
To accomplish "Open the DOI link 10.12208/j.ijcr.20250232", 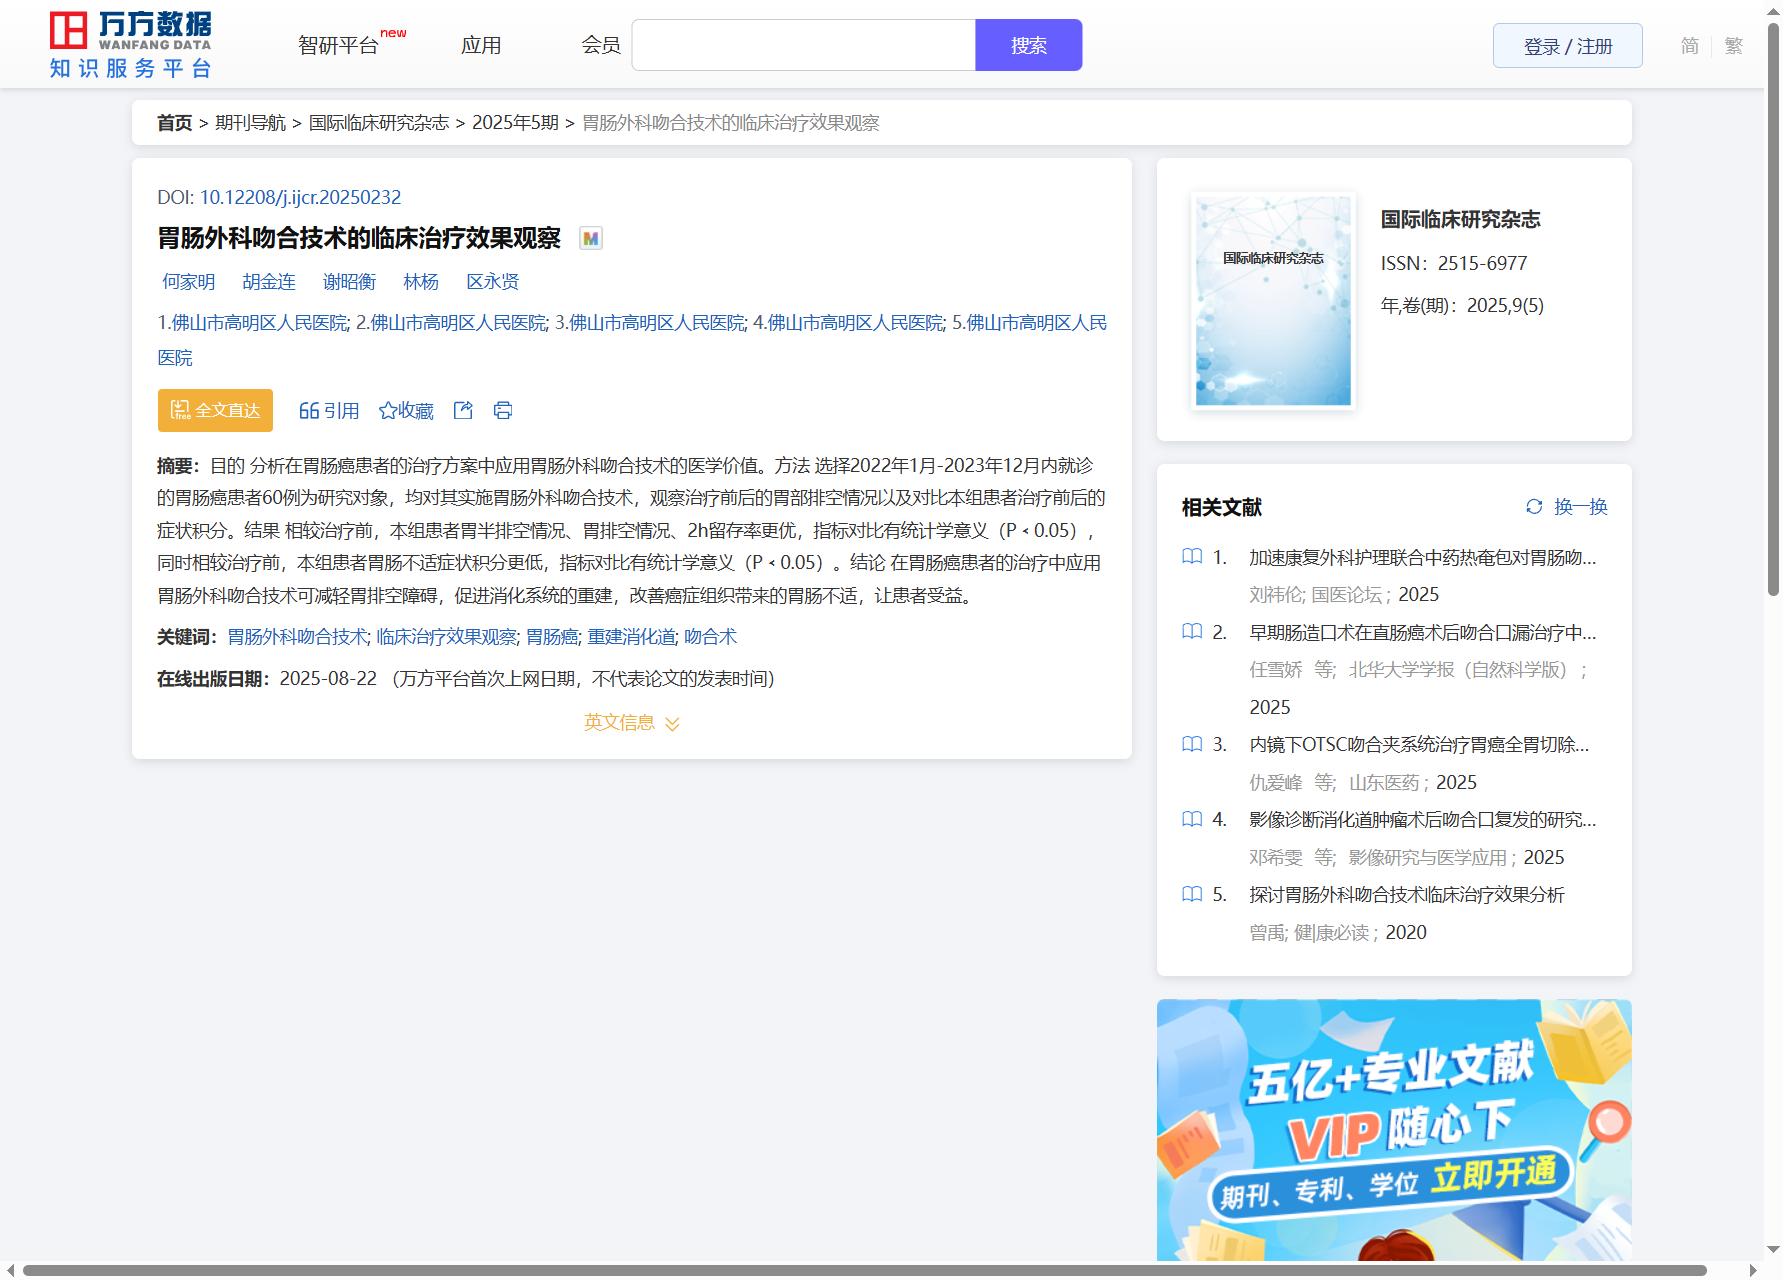I will click(300, 198).
